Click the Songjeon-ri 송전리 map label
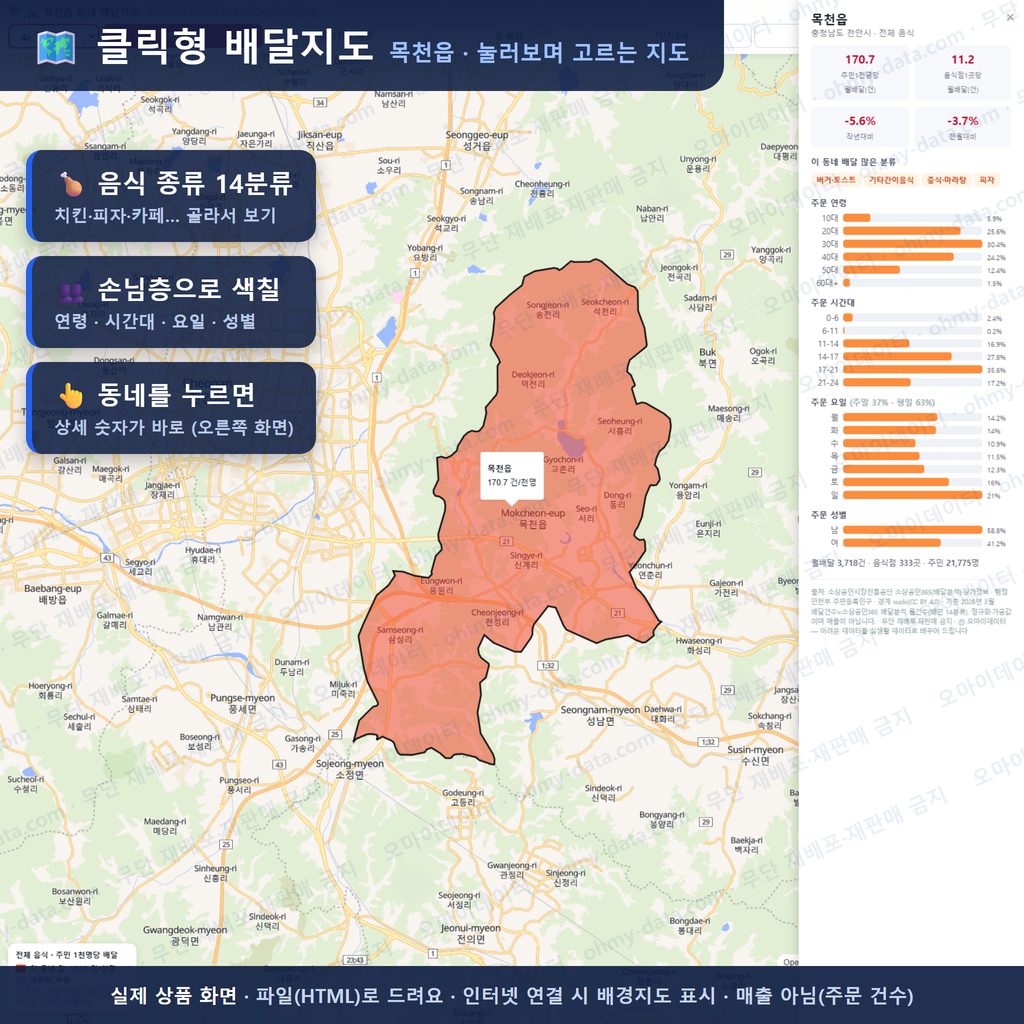Screen dimensions: 1024x1024 pos(547,310)
